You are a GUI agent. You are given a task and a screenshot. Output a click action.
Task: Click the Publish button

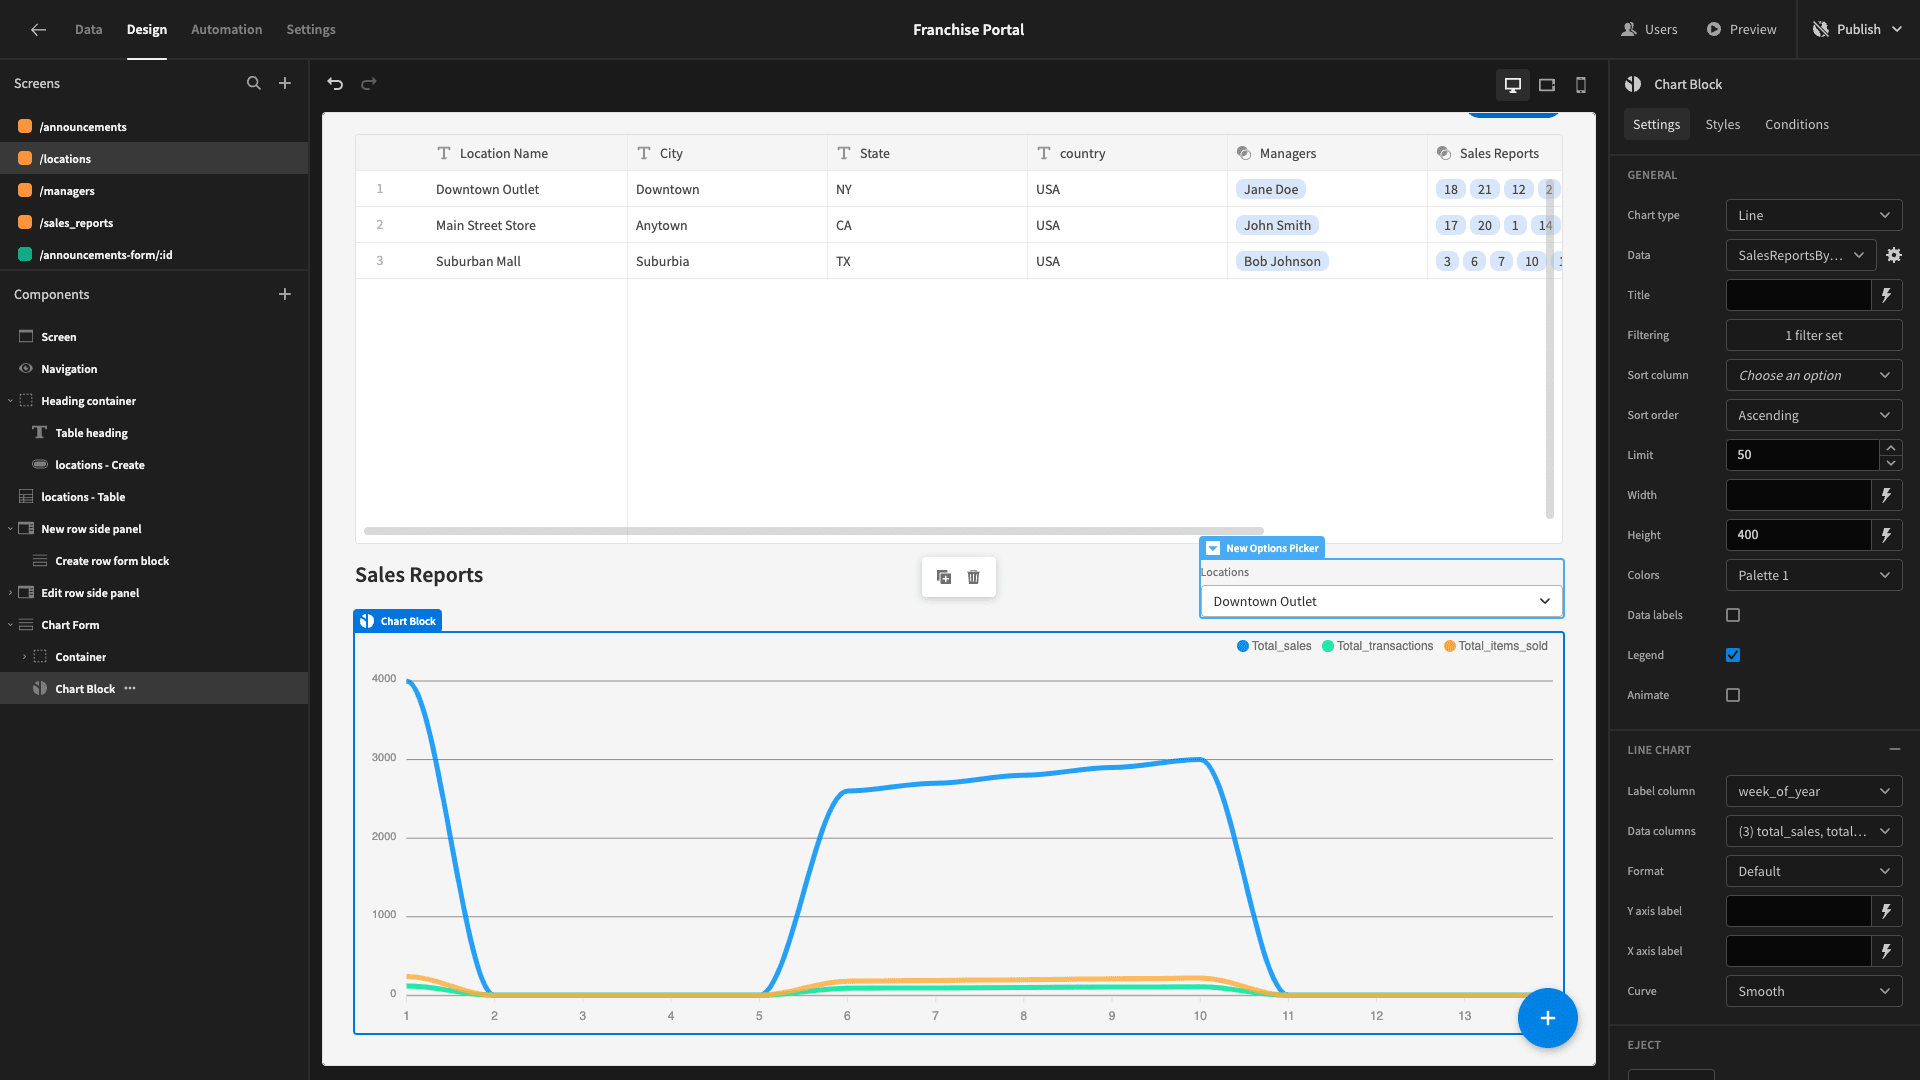coord(1857,29)
